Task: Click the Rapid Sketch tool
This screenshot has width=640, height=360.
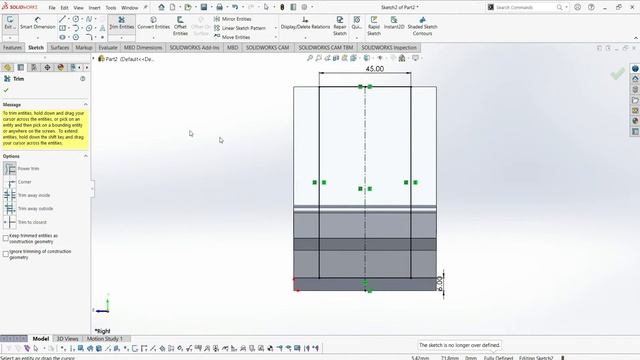Action: 373,26
